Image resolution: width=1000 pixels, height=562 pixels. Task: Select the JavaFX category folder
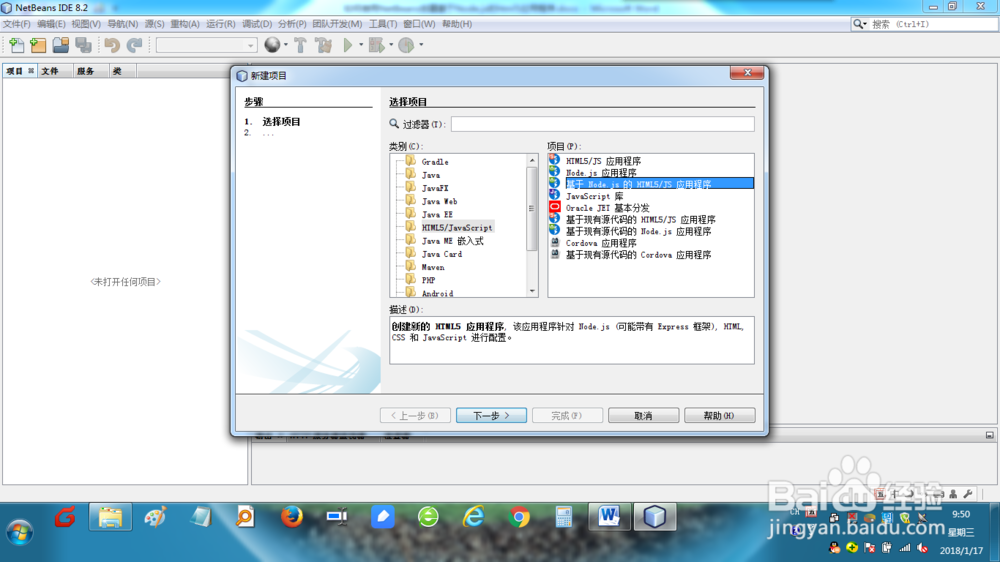coord(434,188)
